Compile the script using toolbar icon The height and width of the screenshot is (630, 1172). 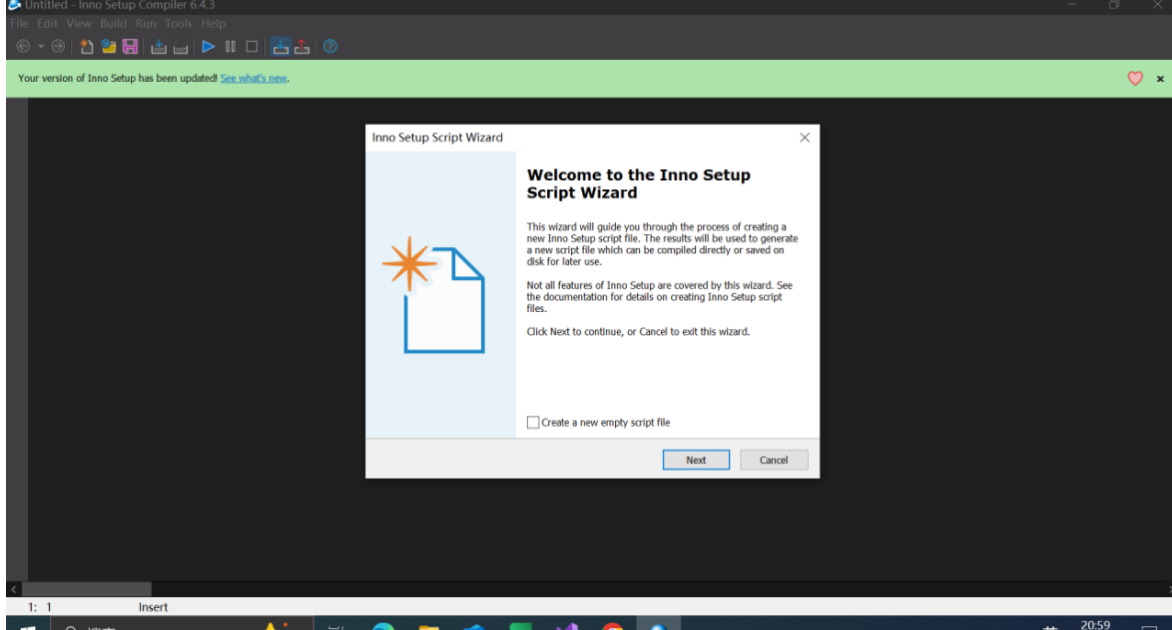tap(158, 46)
